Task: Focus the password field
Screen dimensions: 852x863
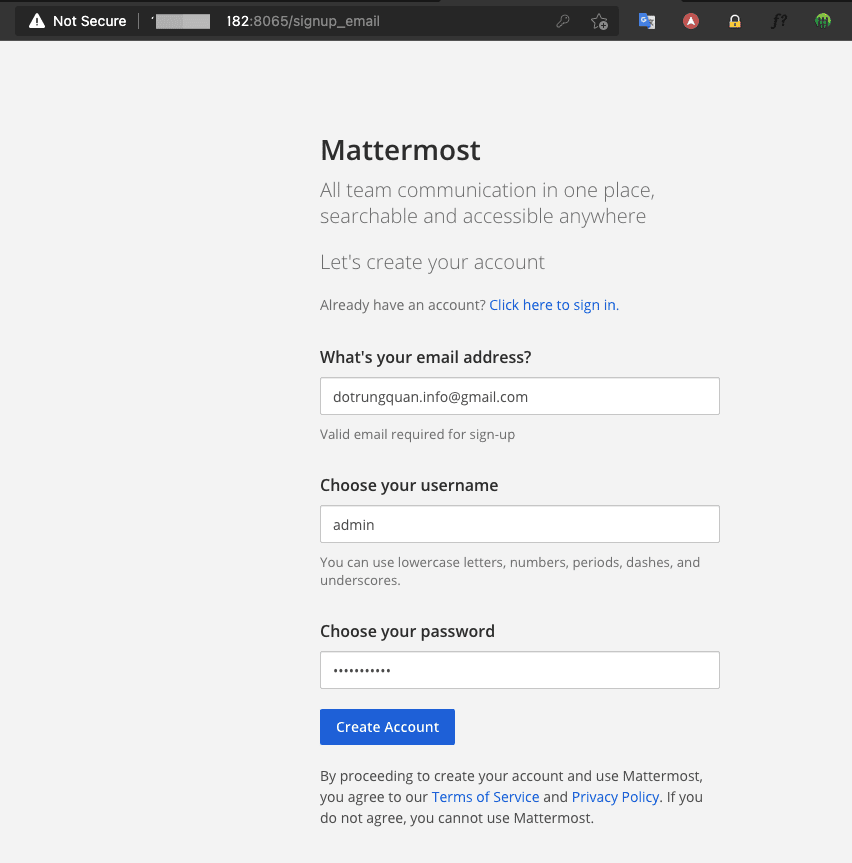Action: pos(520,670)
